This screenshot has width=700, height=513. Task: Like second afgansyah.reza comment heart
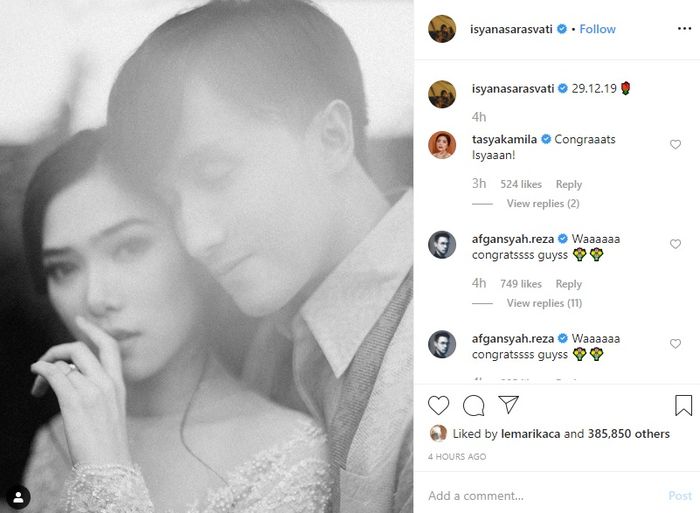pyautogui.click(x=675, y=344)
